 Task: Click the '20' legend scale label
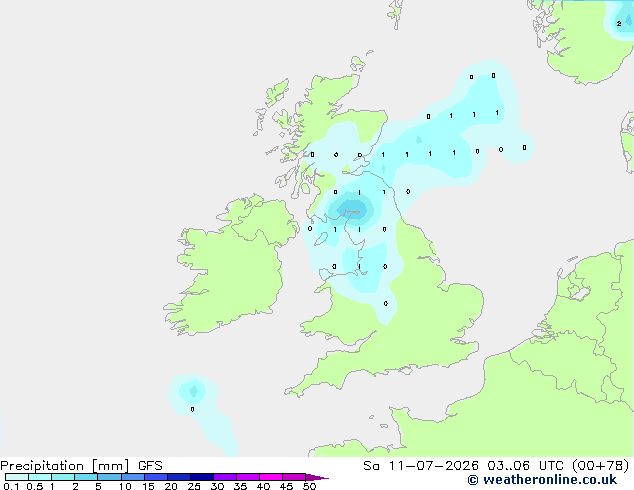(171, 486)
